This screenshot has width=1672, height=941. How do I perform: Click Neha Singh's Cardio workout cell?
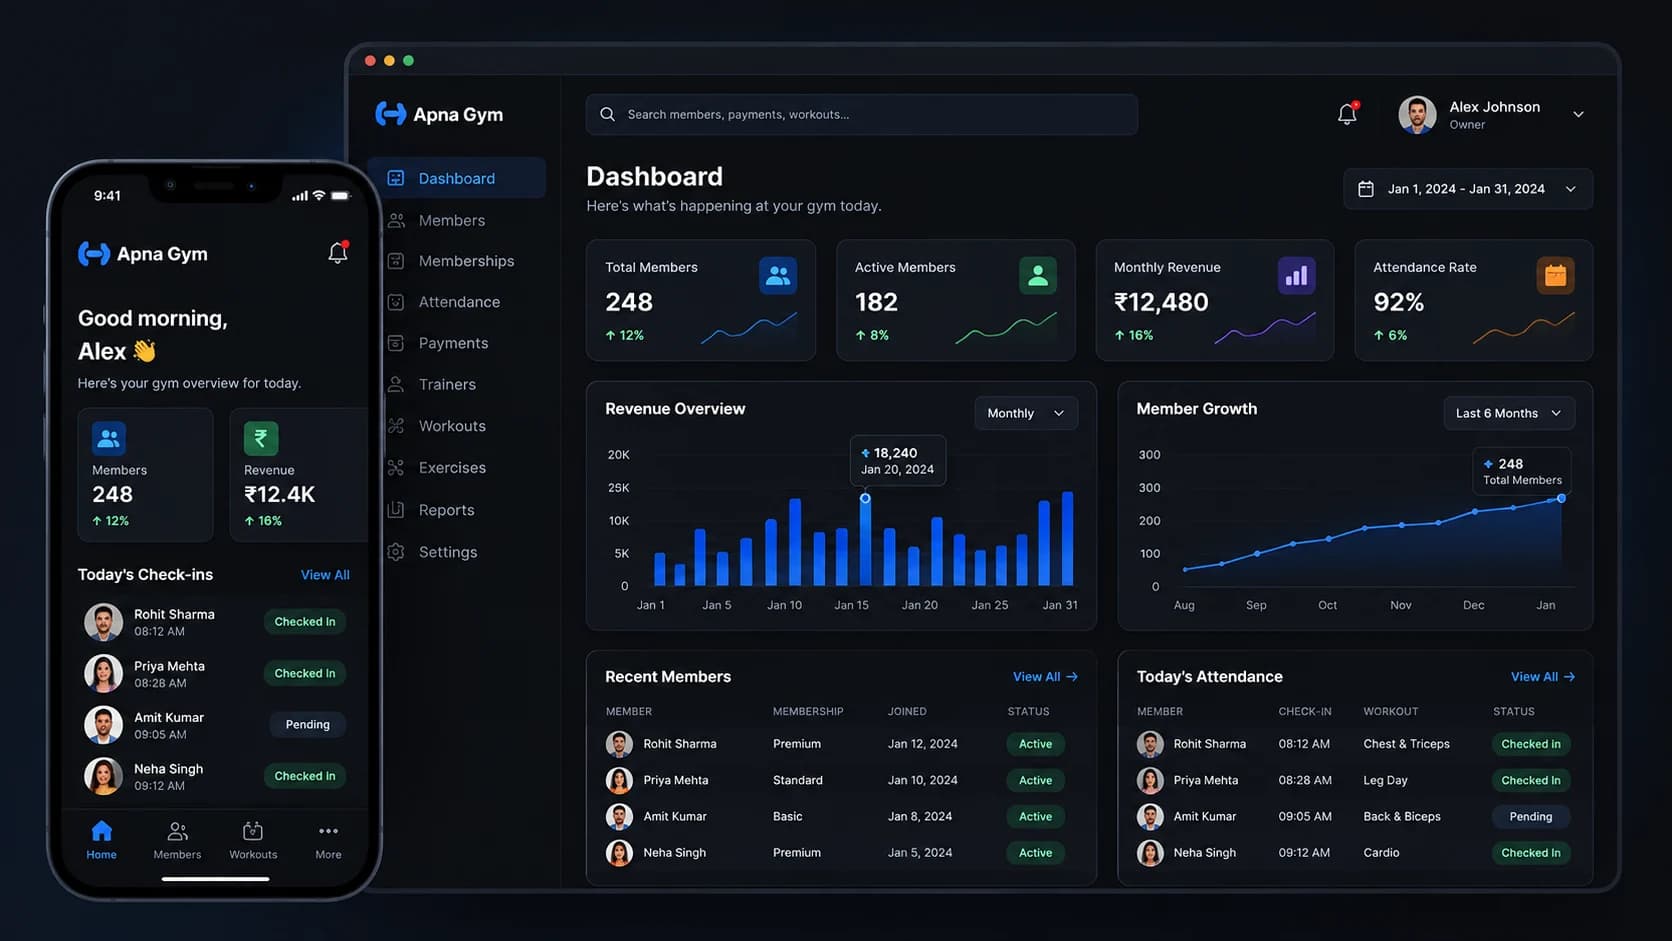tap(1381, 853)
